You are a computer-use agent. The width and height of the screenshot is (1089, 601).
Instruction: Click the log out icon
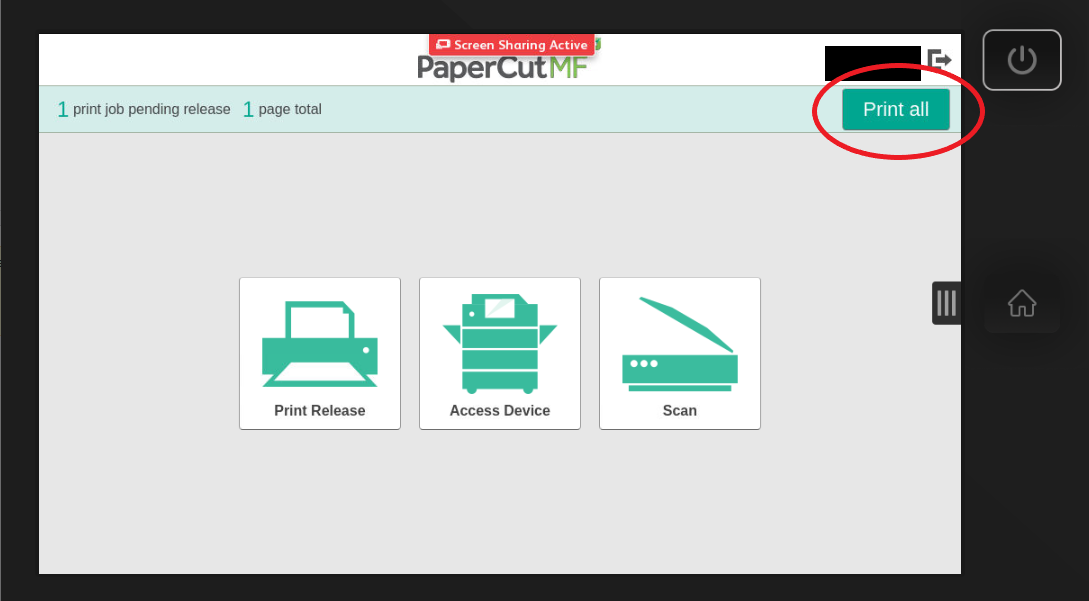tap(939, 60)
